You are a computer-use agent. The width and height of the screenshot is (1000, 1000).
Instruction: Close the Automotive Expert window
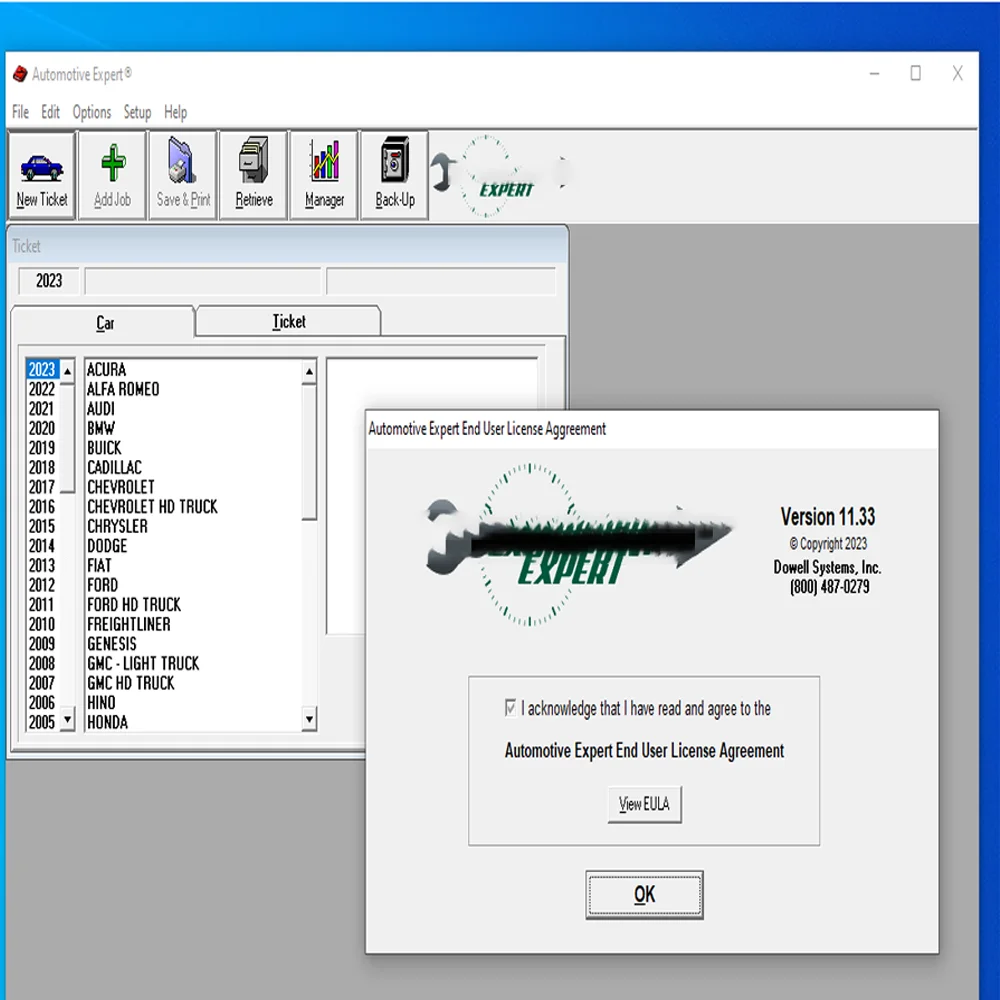coord(957,73)
